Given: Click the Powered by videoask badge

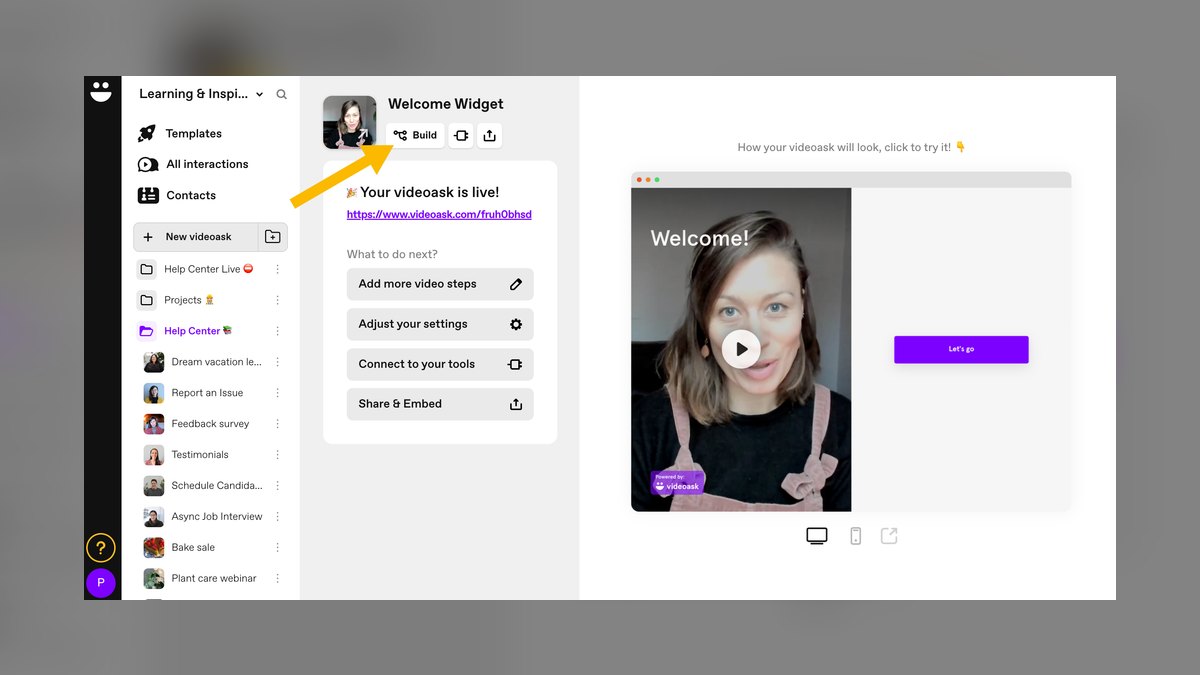Looking at the screenshot, I should click(x=677, y=483).
